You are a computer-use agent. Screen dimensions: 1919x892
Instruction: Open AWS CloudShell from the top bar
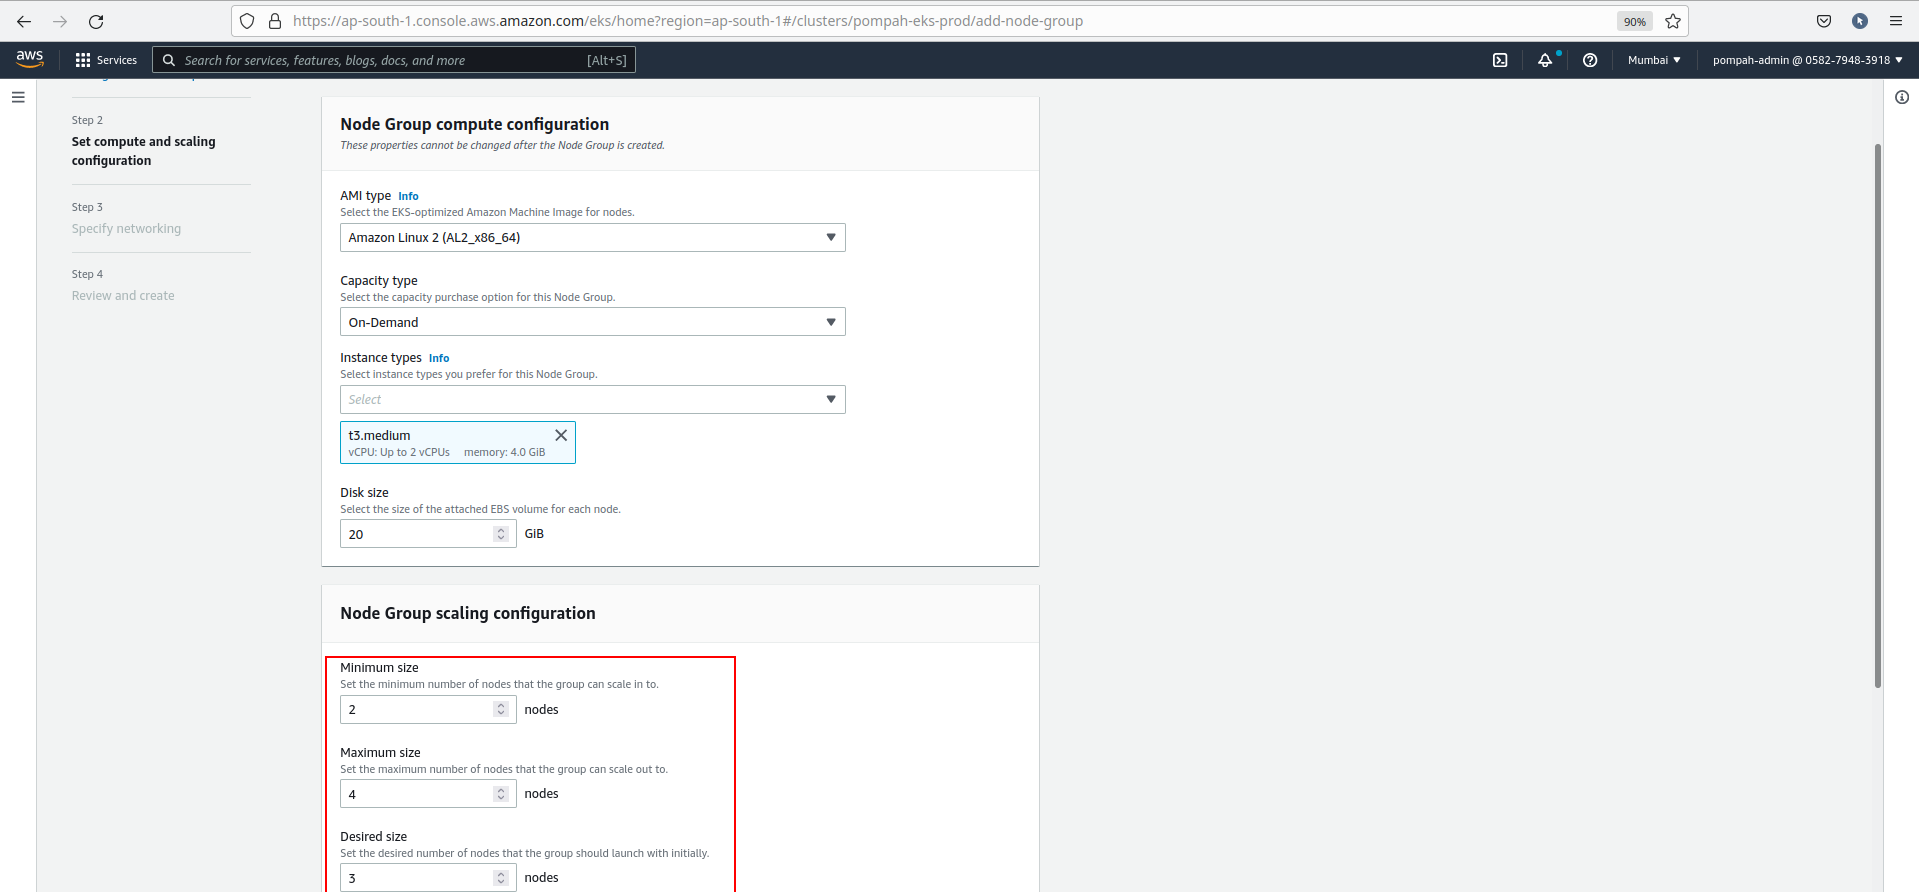pos(1500,60)
